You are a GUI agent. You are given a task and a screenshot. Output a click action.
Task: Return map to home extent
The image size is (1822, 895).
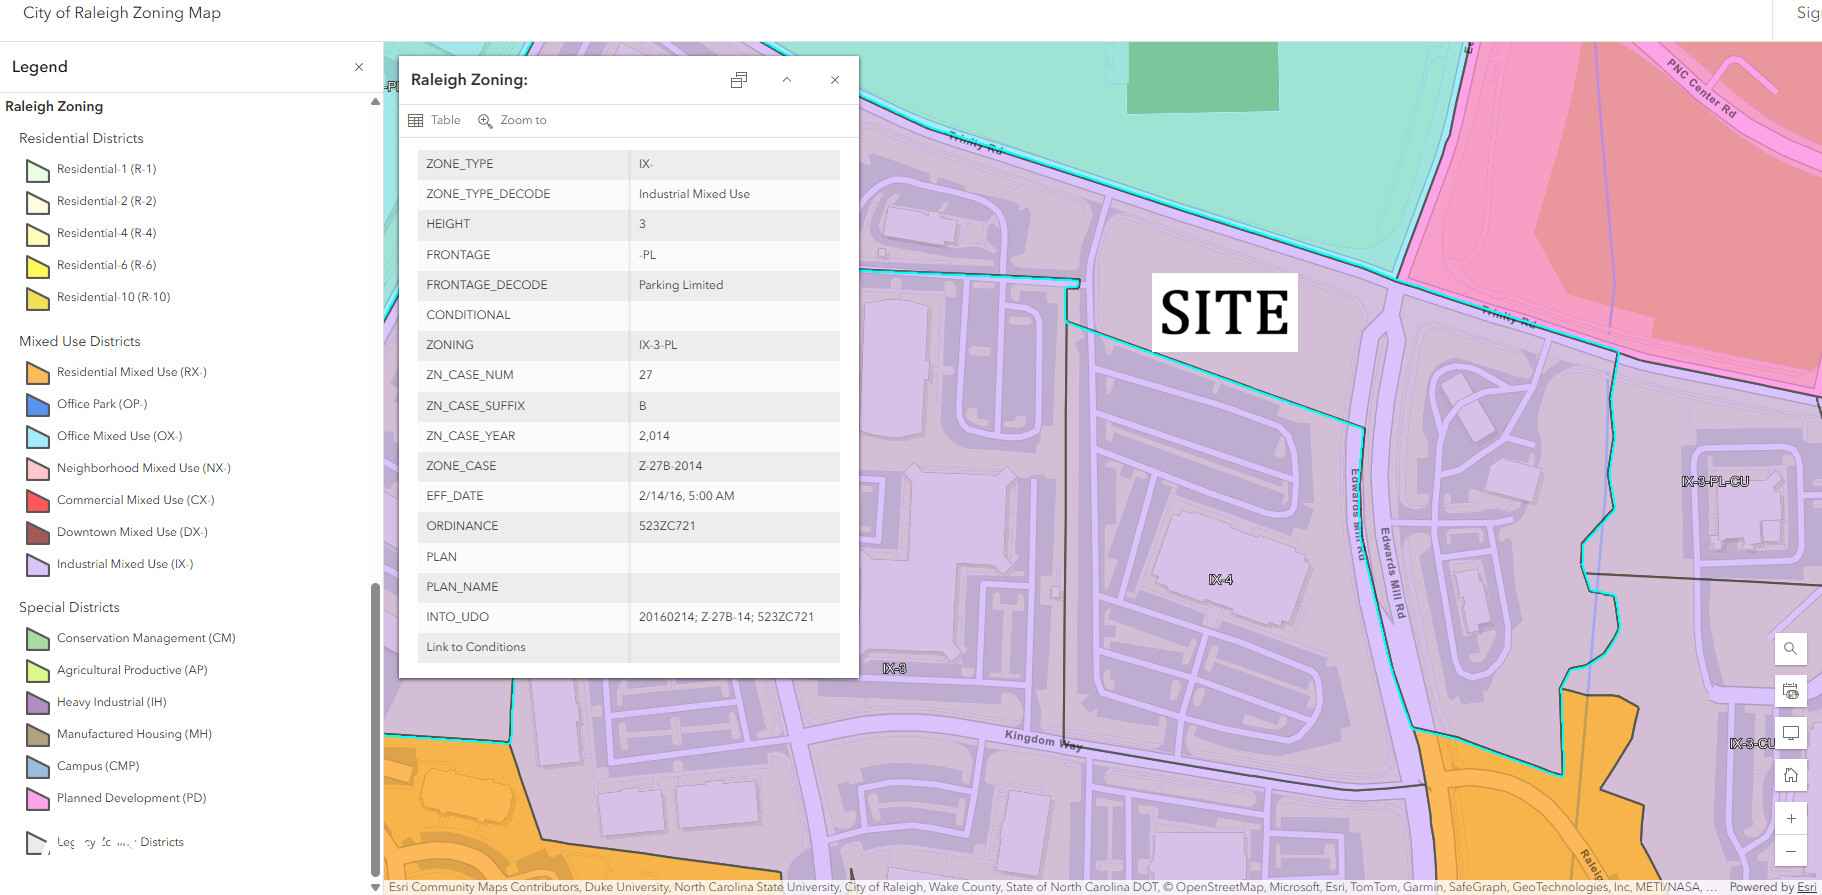point(1790,775)
